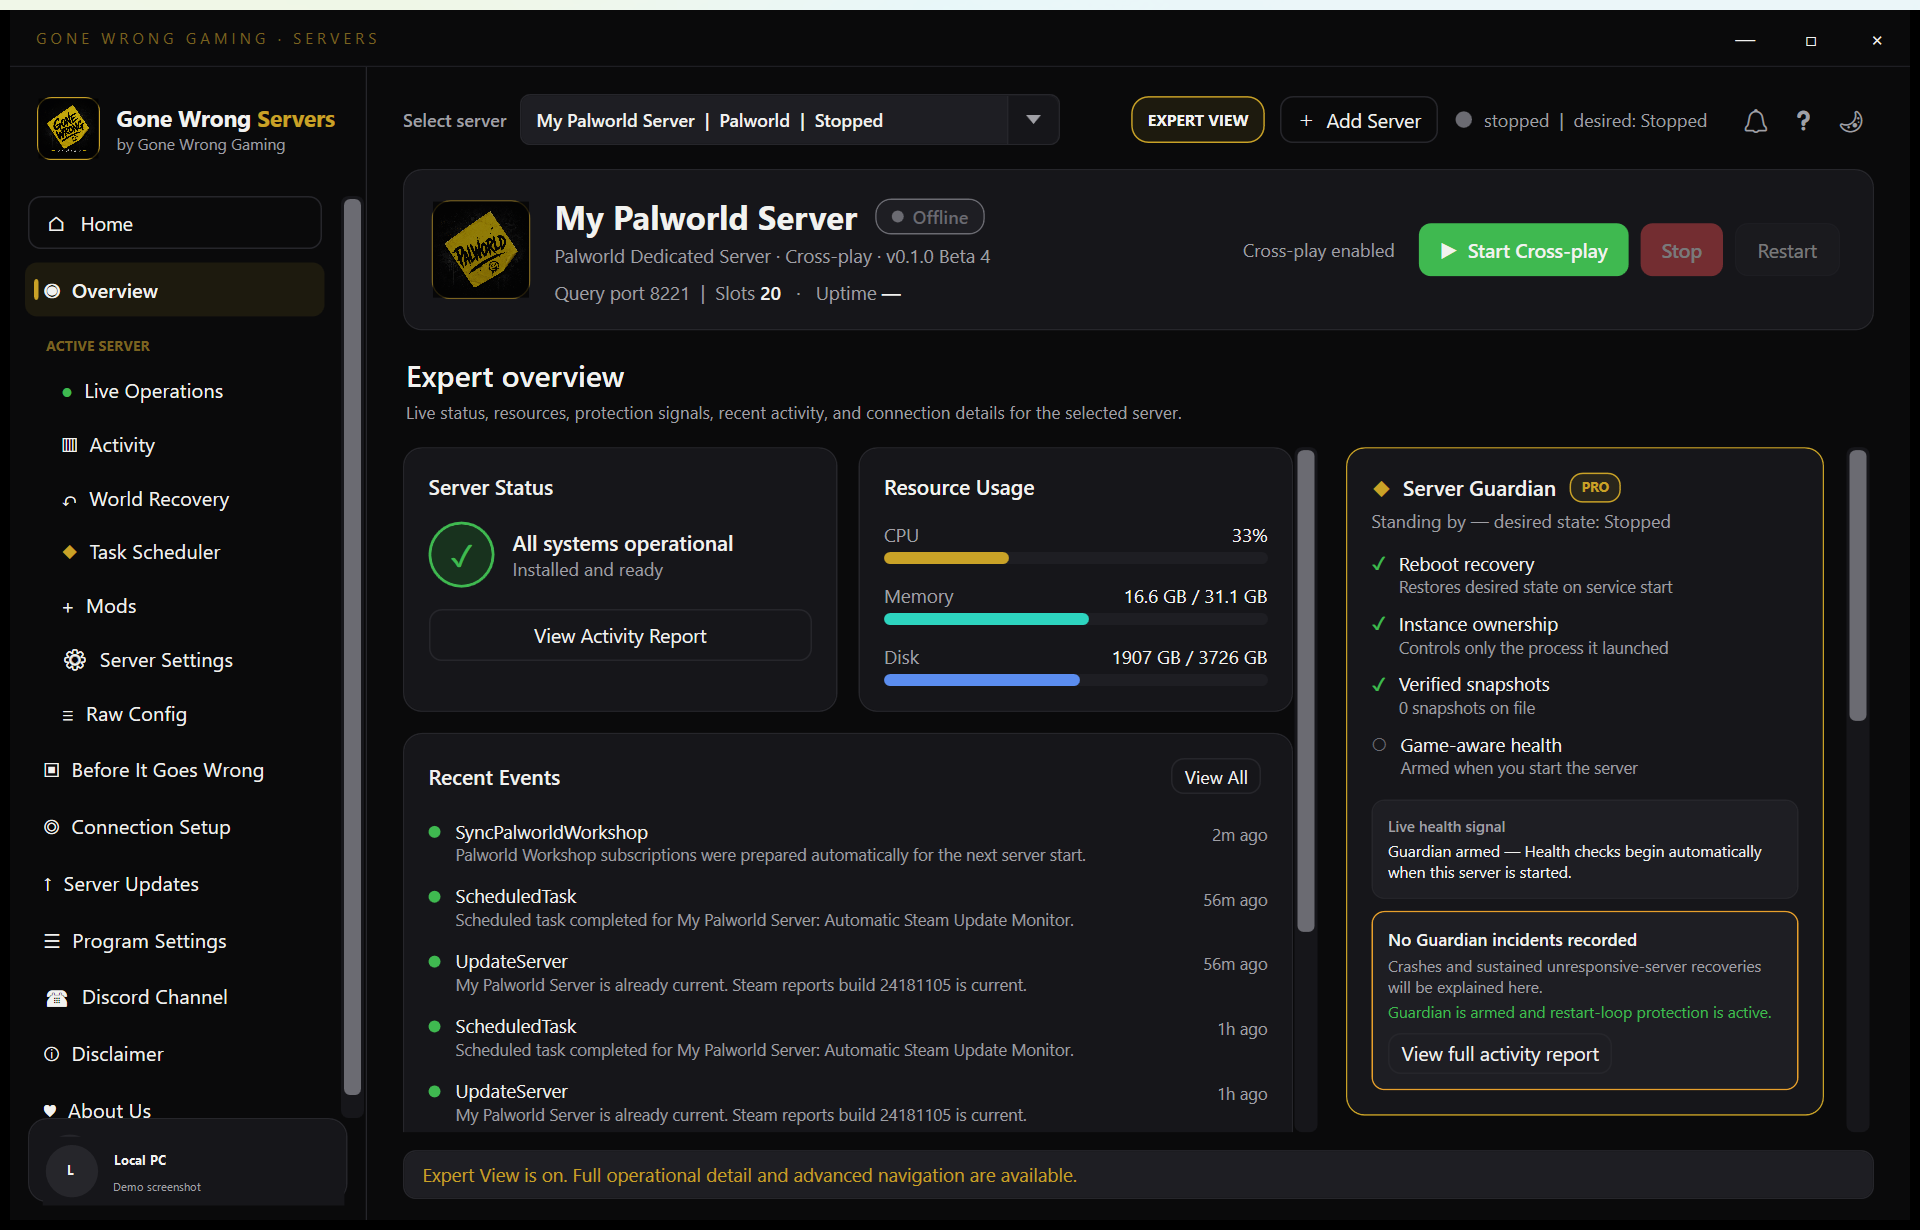Go to World Recovery

(x=158, y=500)
